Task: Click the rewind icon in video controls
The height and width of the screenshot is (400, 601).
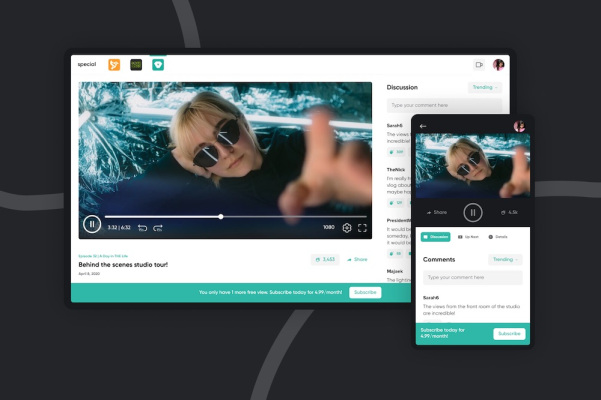Action: coord(142,228)
